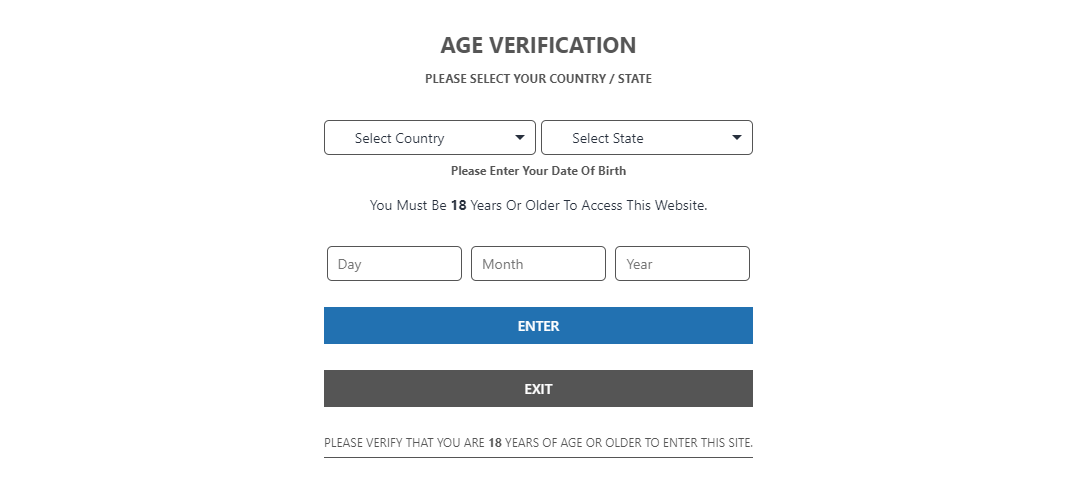Click the Please Select Your Country / State subtitle
The image size is (1075, 496).
[x=538, y=79]
